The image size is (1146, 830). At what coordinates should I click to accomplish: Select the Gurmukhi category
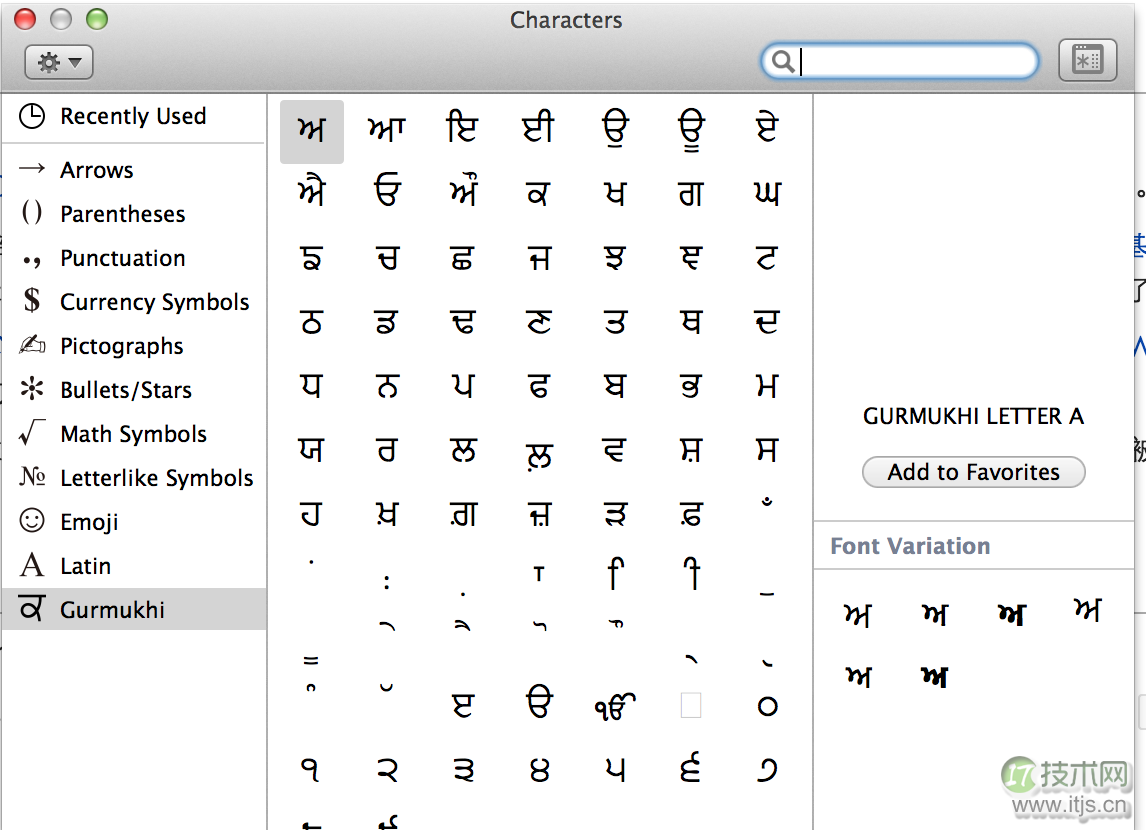(133, 609)
